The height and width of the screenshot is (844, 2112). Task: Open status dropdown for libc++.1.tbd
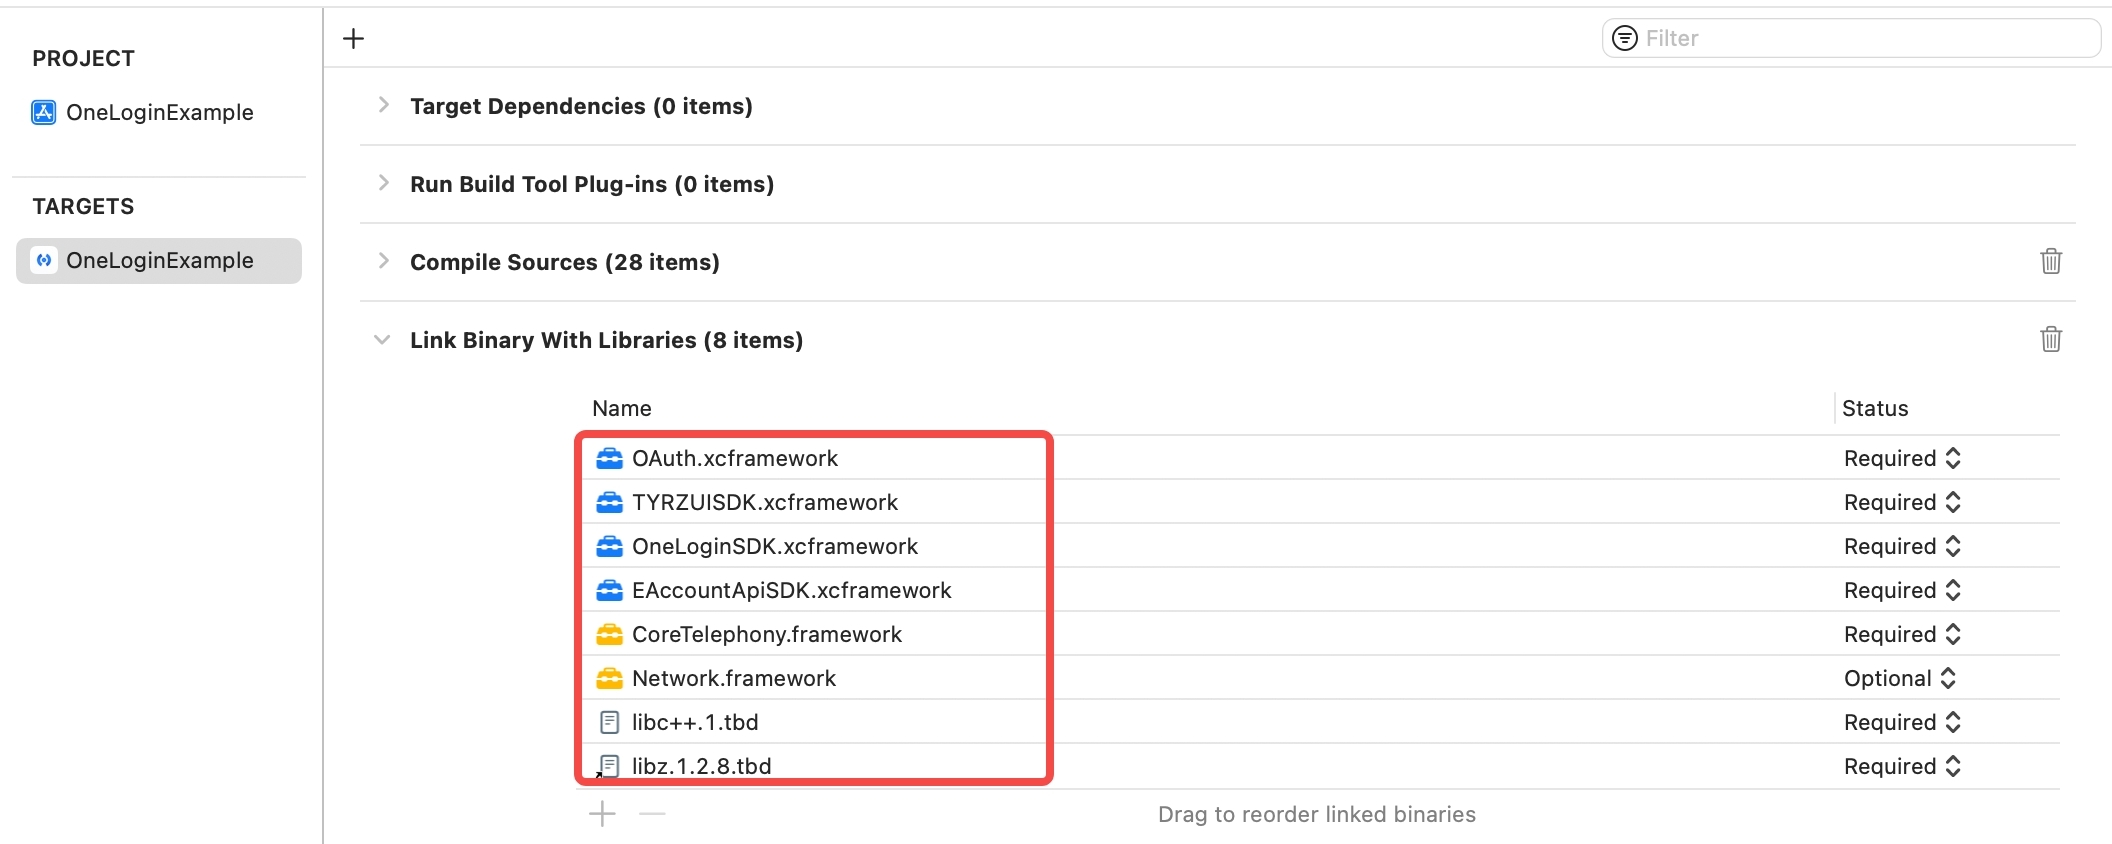tap(1902, 722)
